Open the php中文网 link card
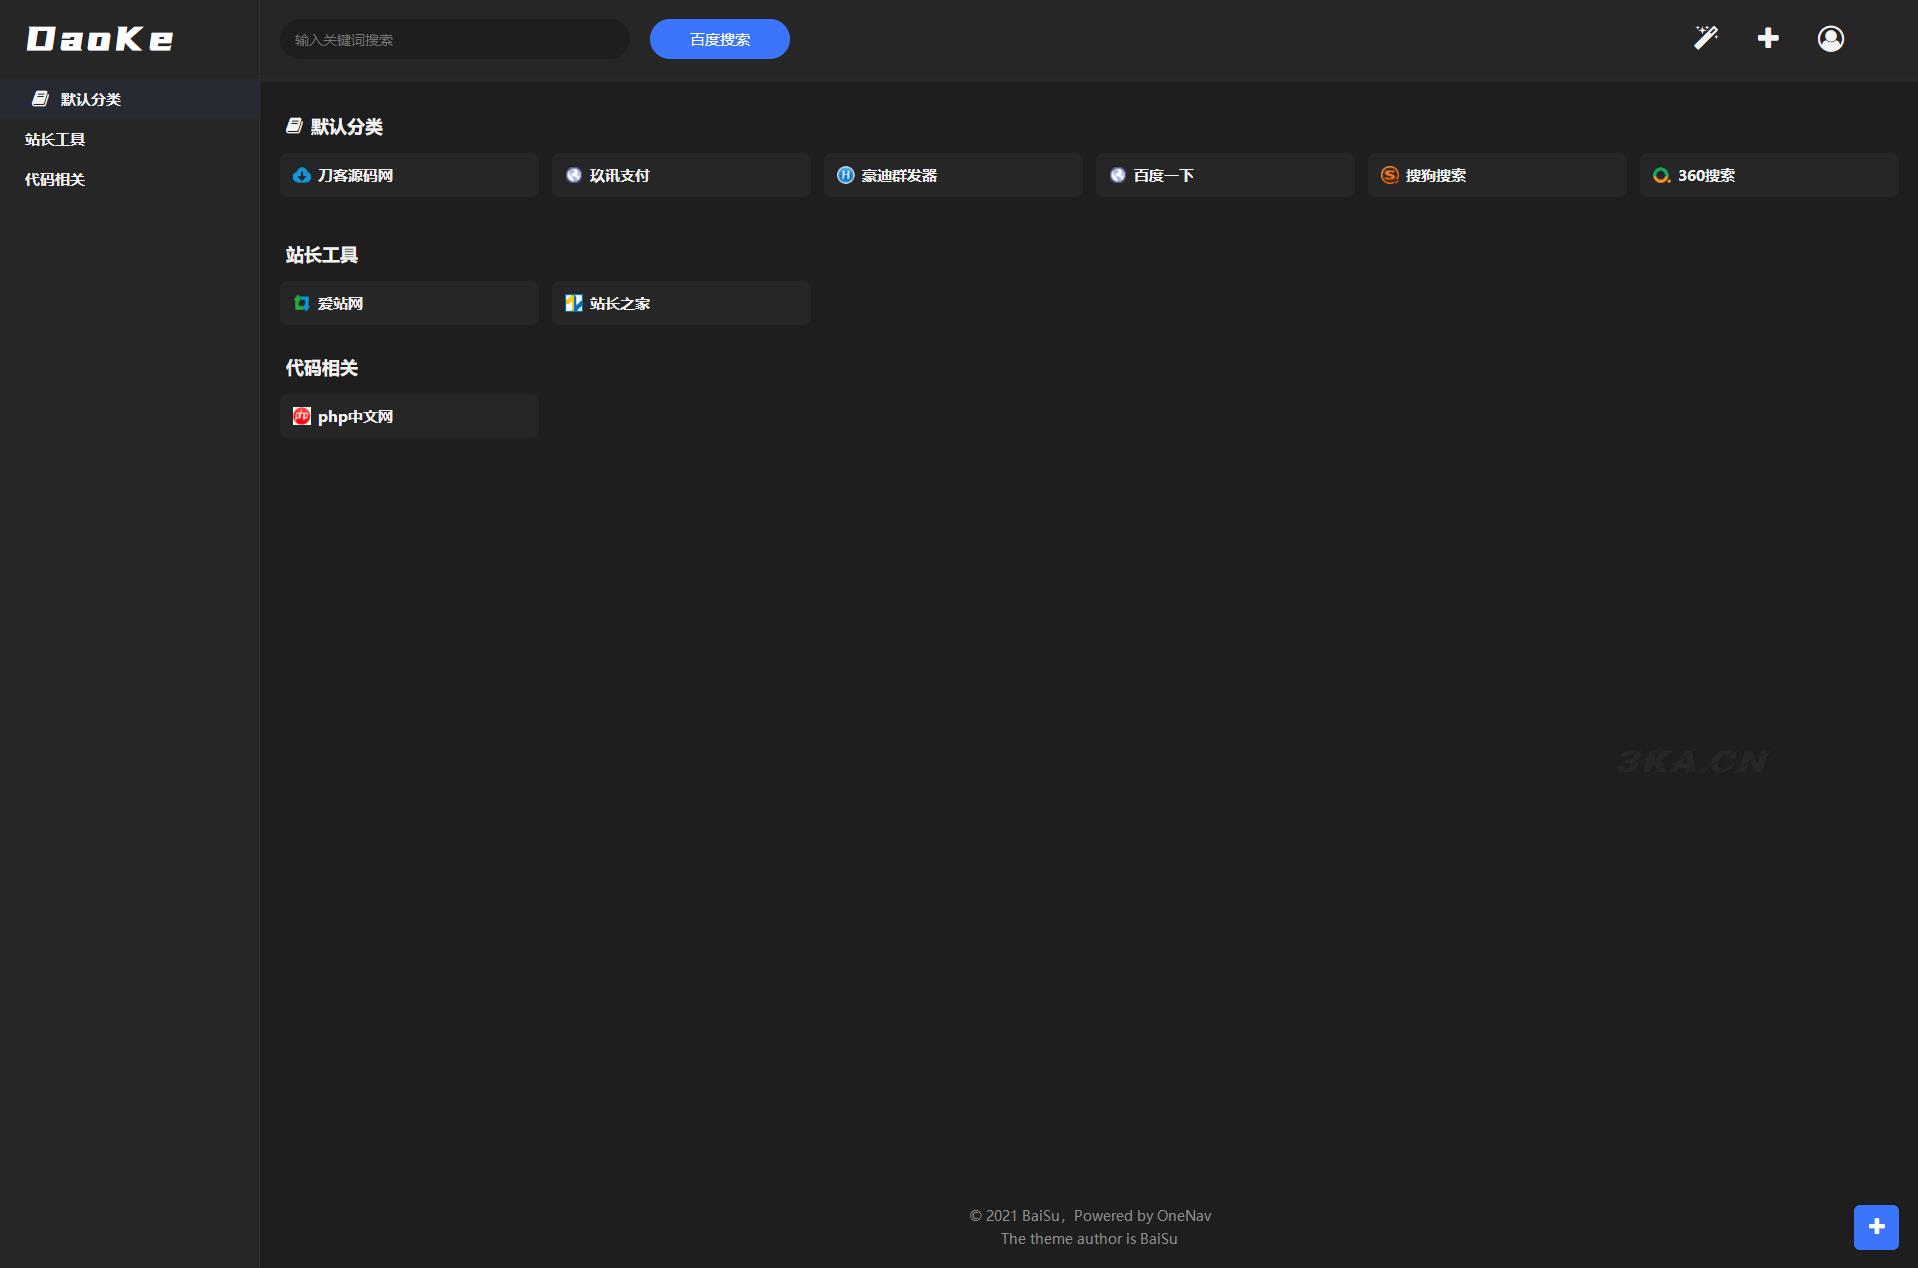 pos(409,416)
